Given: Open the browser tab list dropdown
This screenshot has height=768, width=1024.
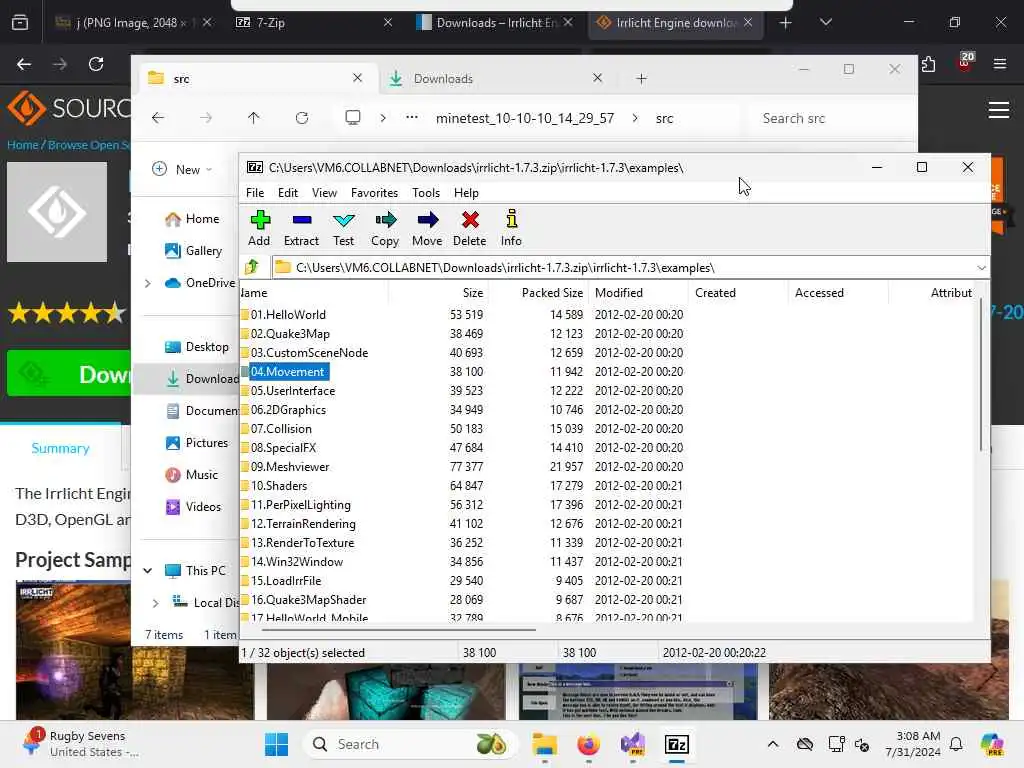Looking at the screenshot, I should tap(825, 23).
